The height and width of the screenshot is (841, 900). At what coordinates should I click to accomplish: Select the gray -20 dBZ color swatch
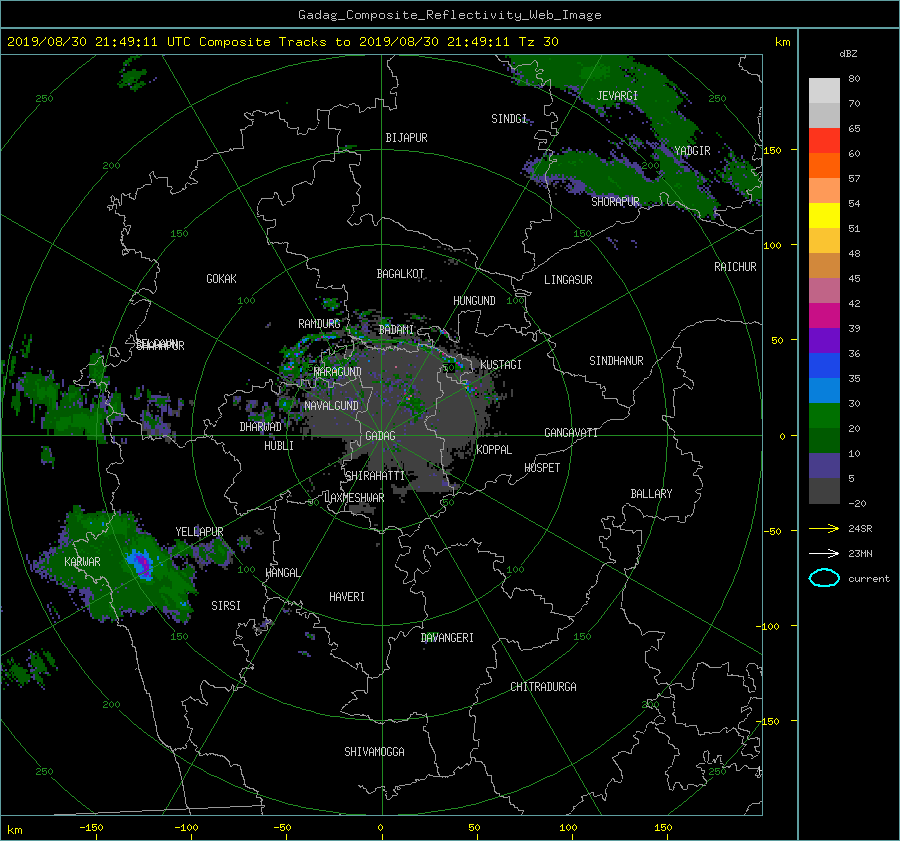824,490
